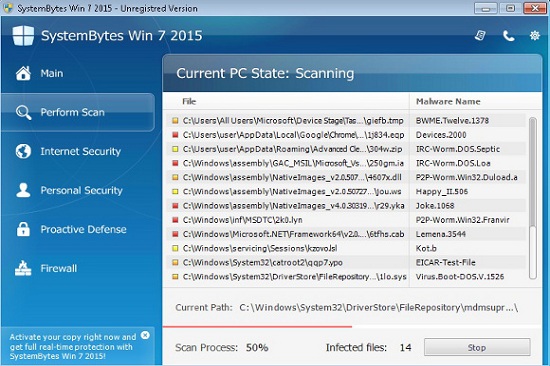Viewport: 550px width, 366px height.
Task: Dismiss the activation notice with X
Action: coord(145,335)
